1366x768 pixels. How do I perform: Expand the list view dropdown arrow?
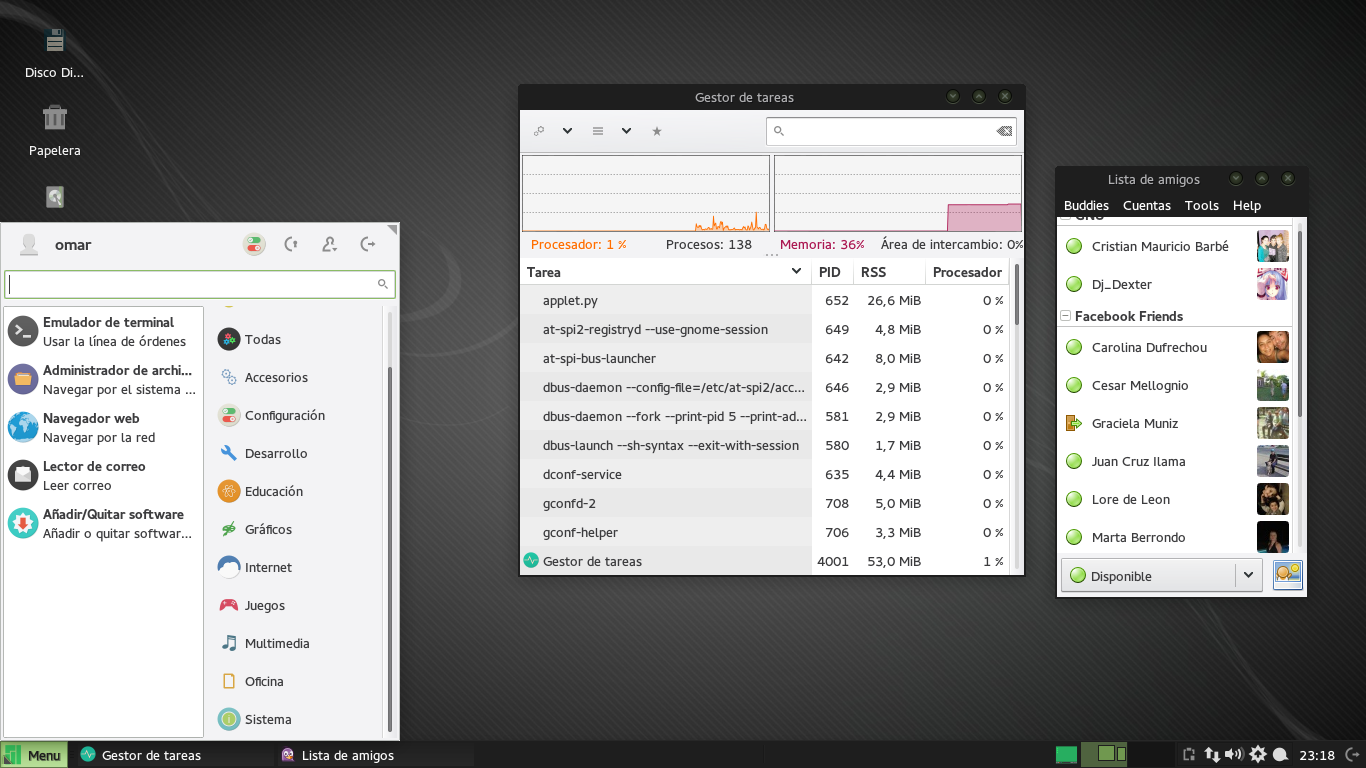[626, 131]
